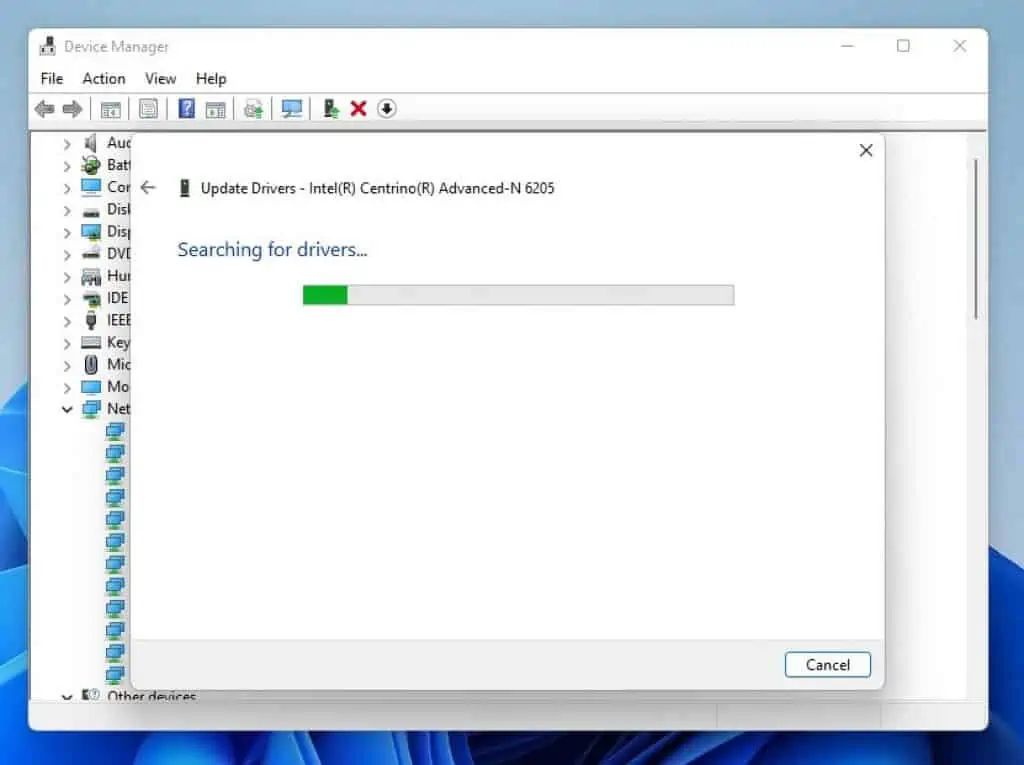Expand the Network adapters category
Image resolution: width=1024 pixels, height=765 pixels.
tap(67, 409)
